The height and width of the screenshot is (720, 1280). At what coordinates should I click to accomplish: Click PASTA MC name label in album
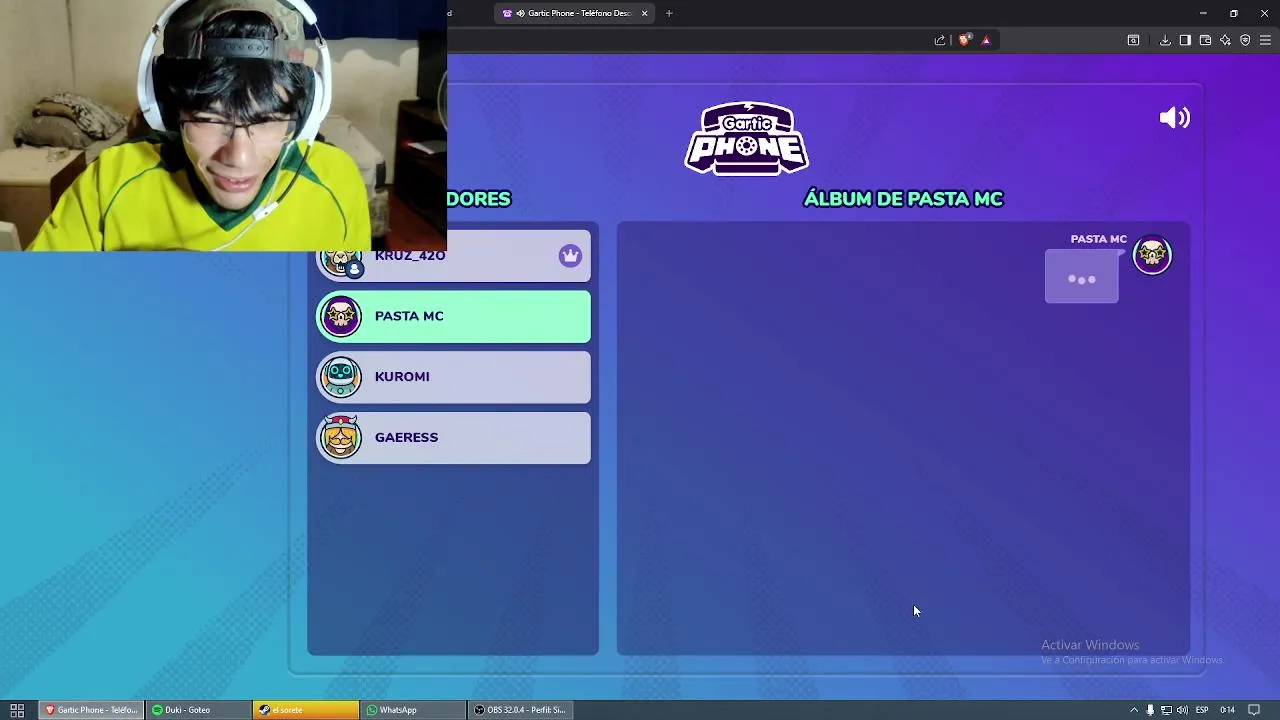click(x=1098, y=239)
